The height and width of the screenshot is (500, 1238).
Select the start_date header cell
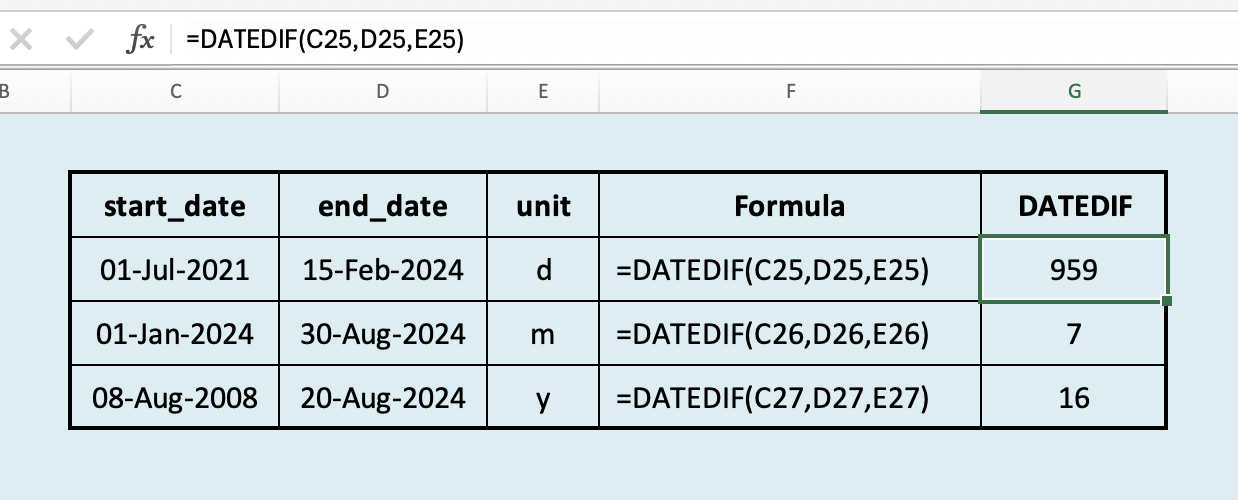[x=175, y=206]
